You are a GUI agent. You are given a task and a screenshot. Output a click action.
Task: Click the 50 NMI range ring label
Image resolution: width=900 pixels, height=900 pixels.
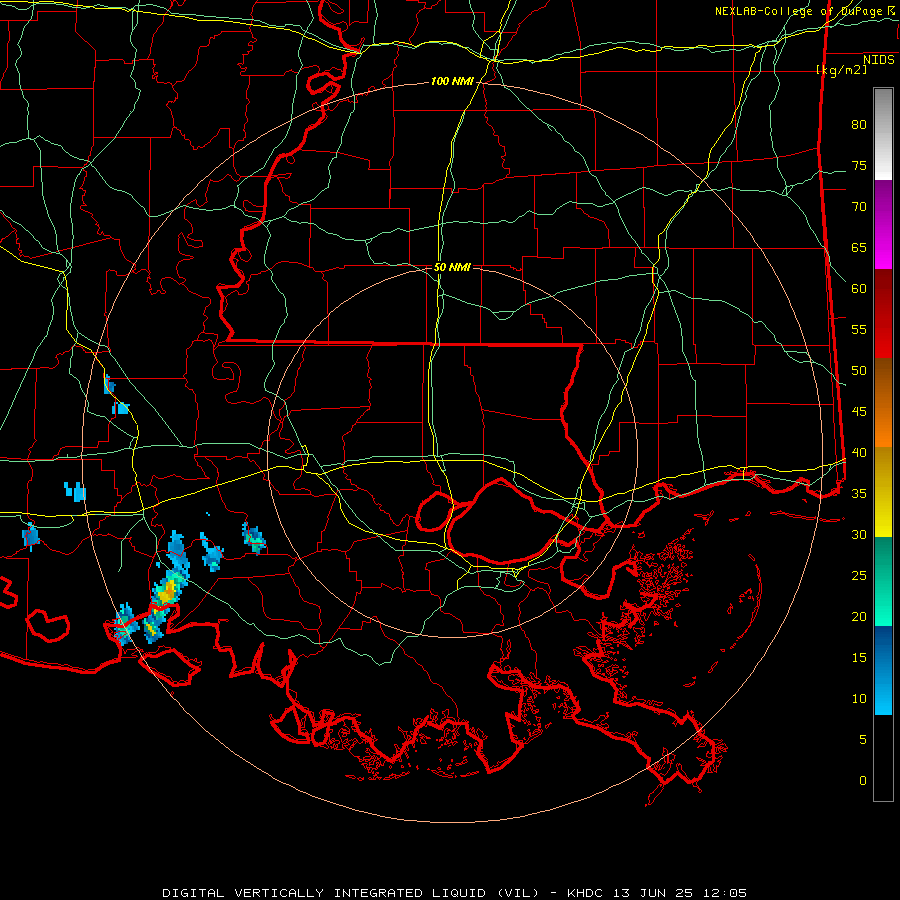coord(452,267)
